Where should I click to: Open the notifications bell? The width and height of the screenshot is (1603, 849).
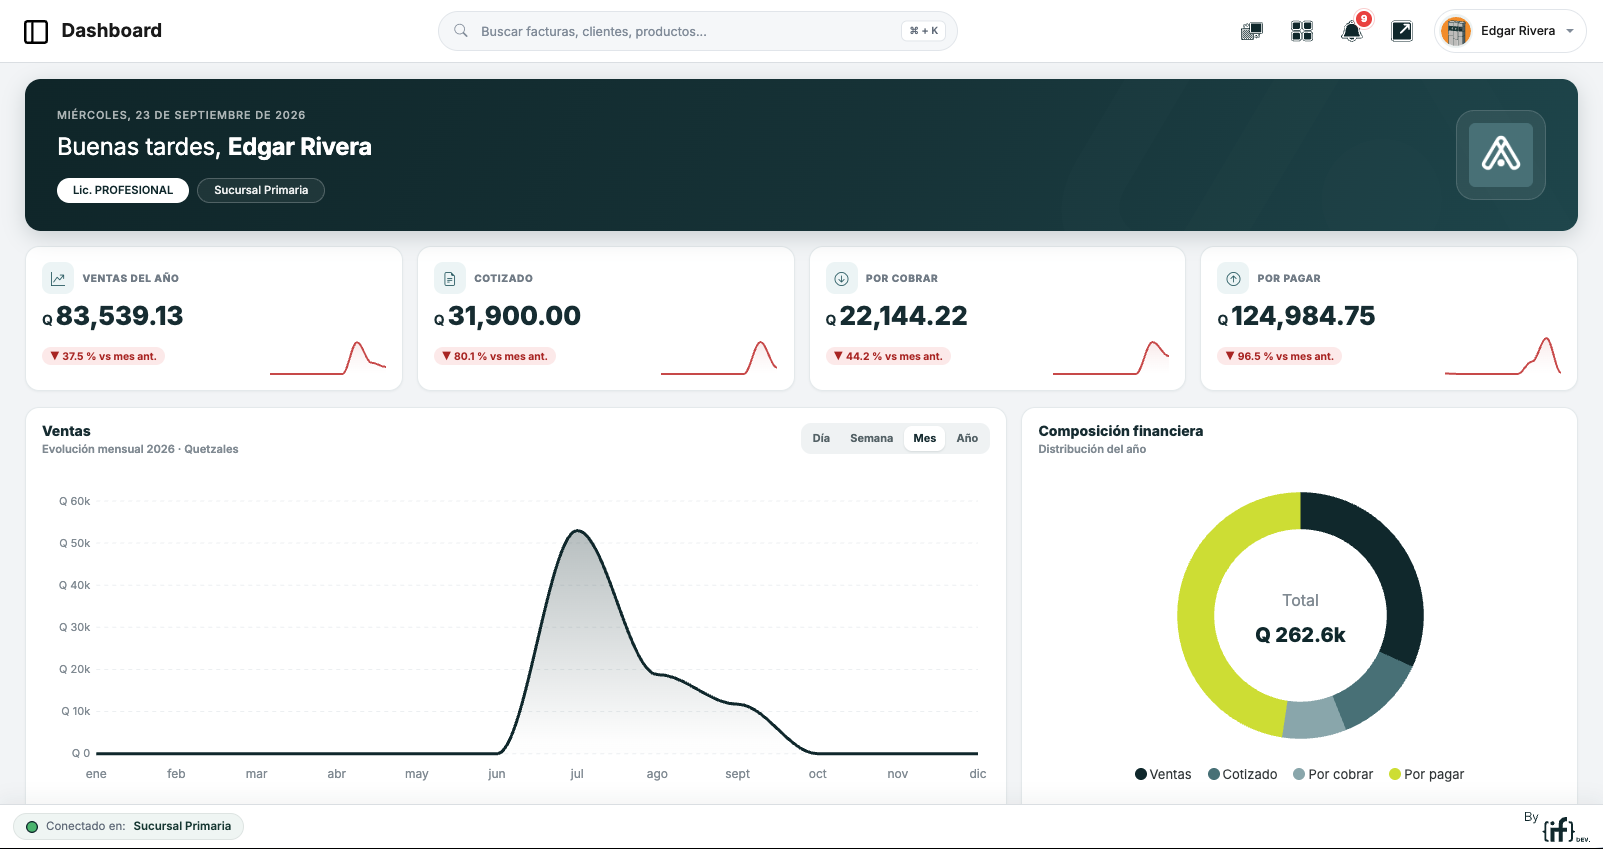[x=1351, y=32]
